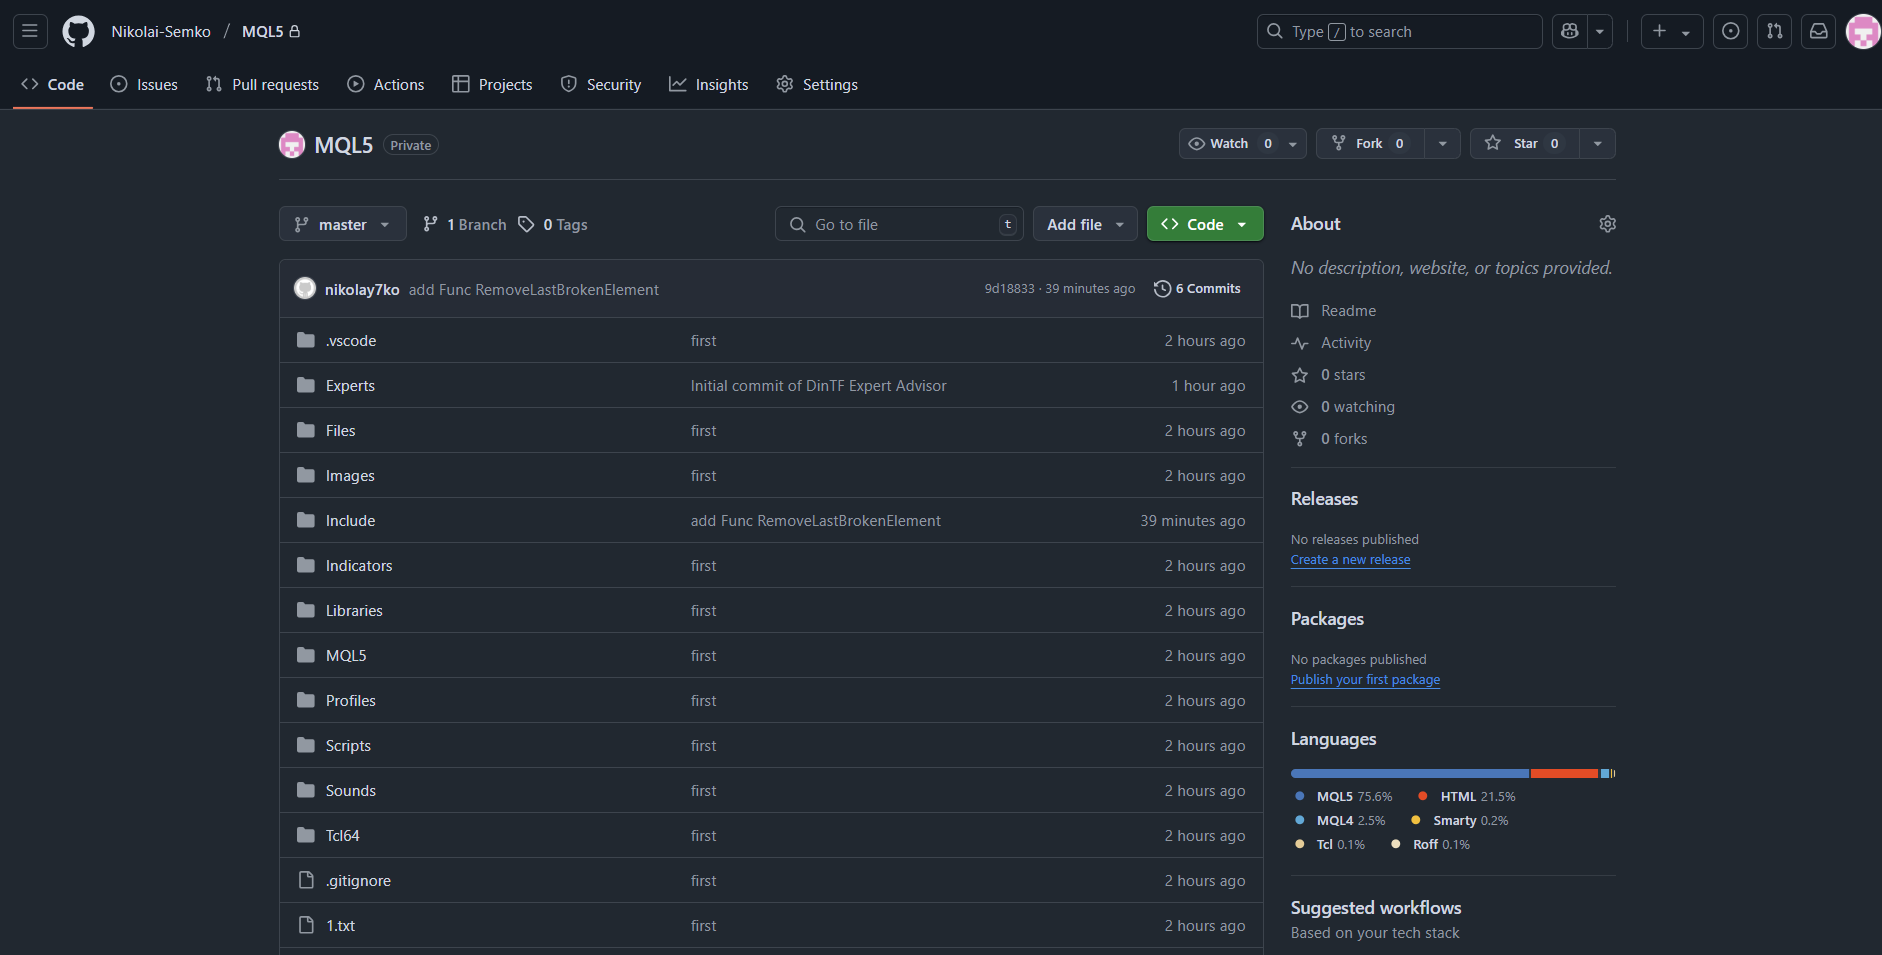The height and width of the screenshot is (955, 1882).
Task: Click the MQL5 75.6% language entry
Action: pyautogui.click(x=1343, y=797)
